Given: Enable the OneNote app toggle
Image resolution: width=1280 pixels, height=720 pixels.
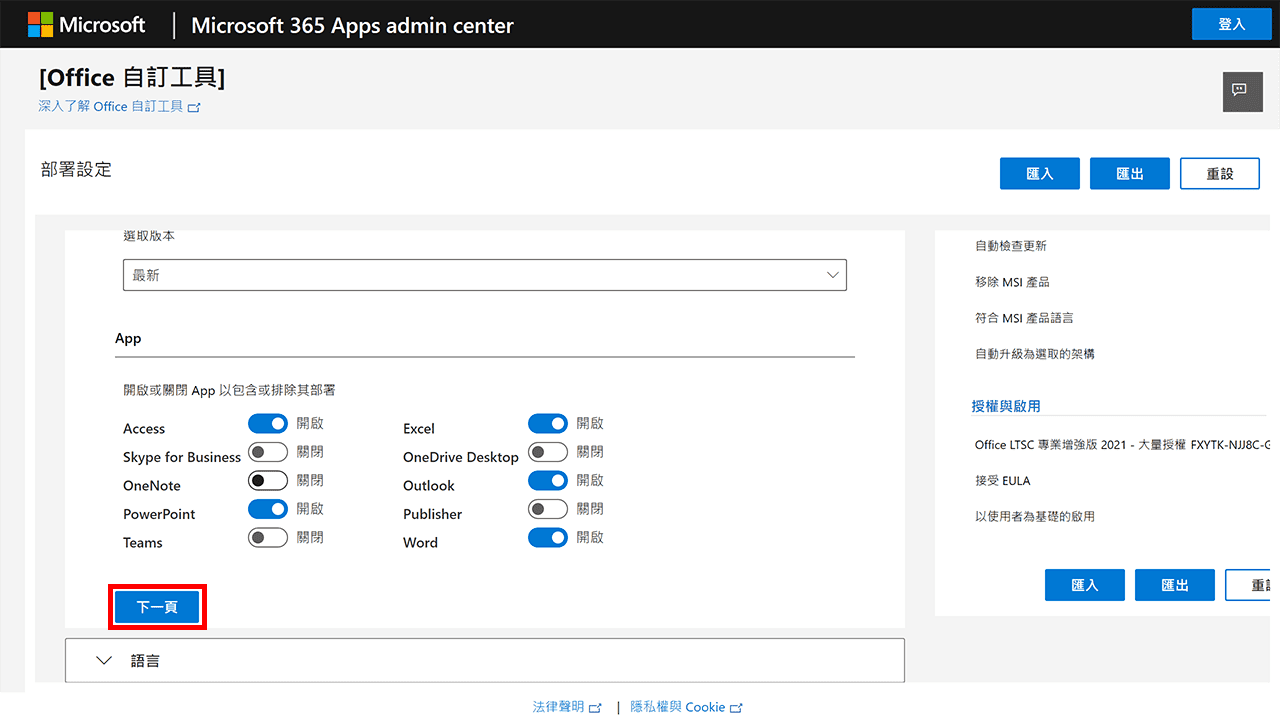Looking at the screenshot, I should click(267, 480).
